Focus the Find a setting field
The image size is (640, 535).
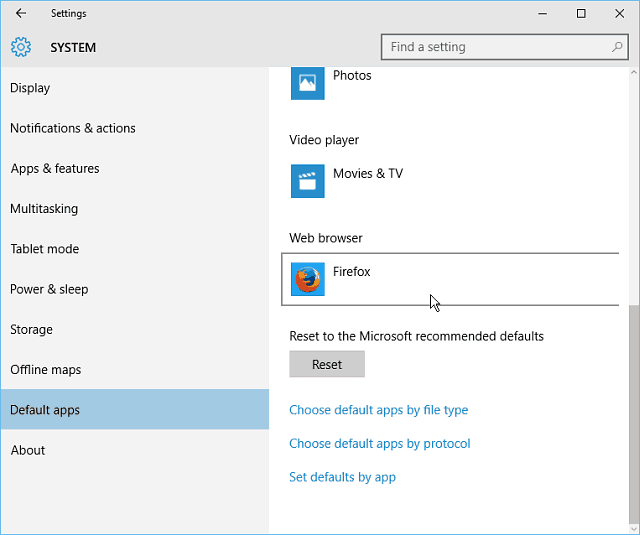504,47
